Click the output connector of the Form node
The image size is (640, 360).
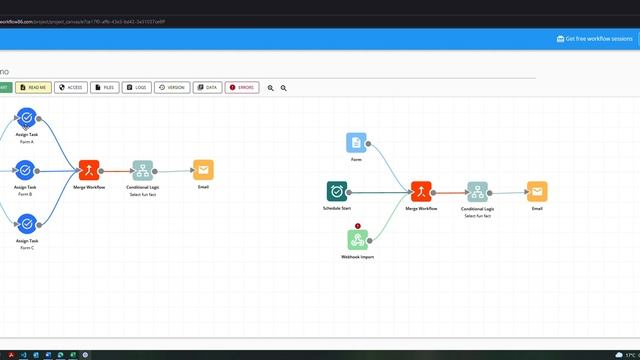click(368, 144)
